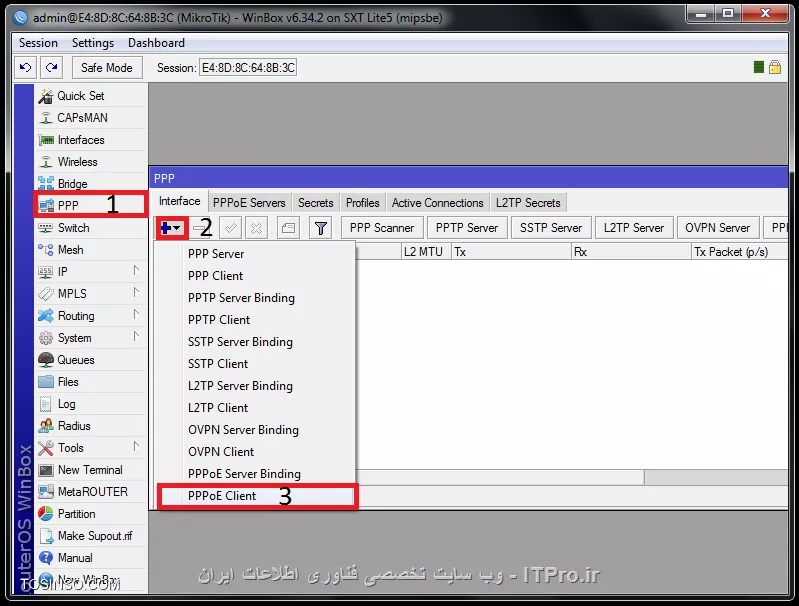
Task: Toggle Safe Mode button
Action: (x=106, y=68)
